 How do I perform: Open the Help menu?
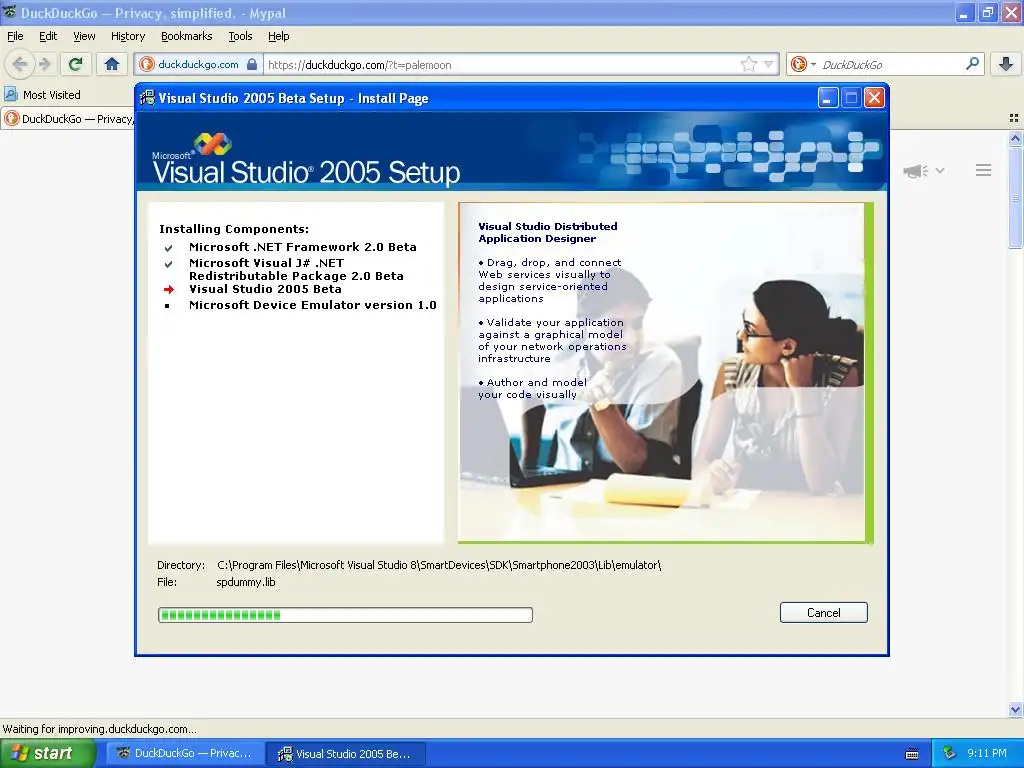[278, 36]
